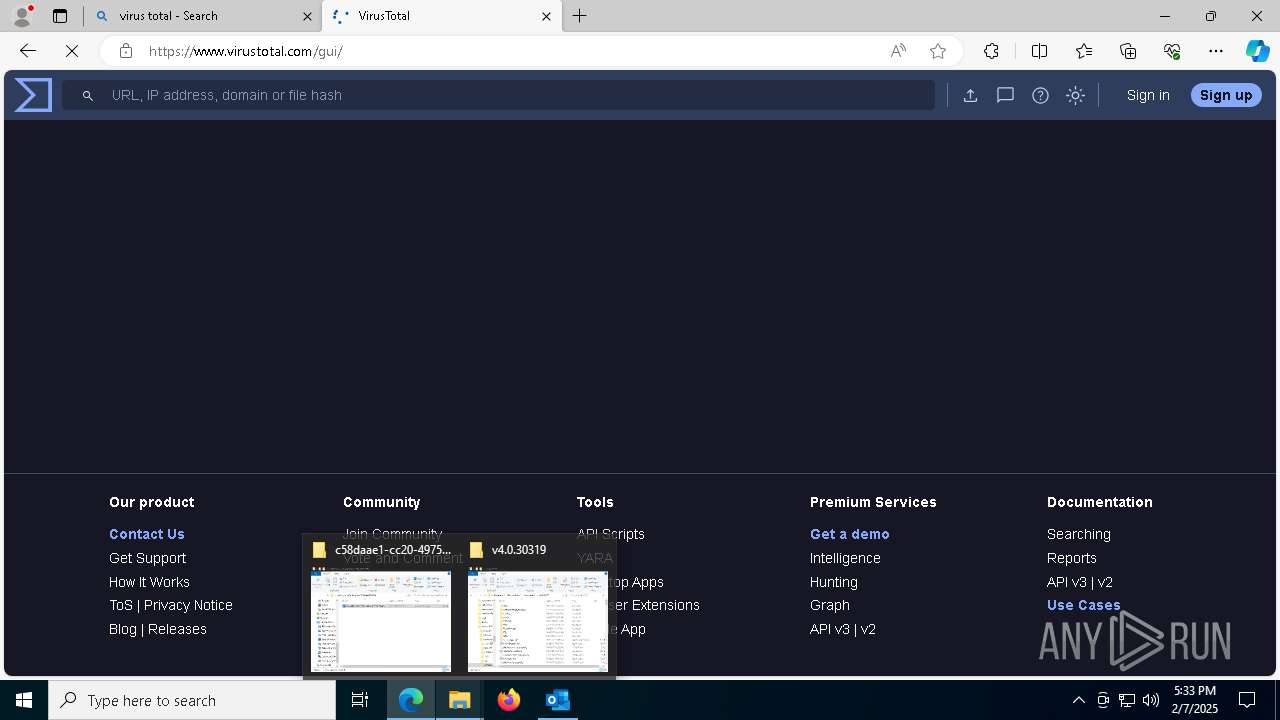Viewport: 1280px width, 720px height.
Task: Open the tab actions menu icon
Action: coord(60,16)
